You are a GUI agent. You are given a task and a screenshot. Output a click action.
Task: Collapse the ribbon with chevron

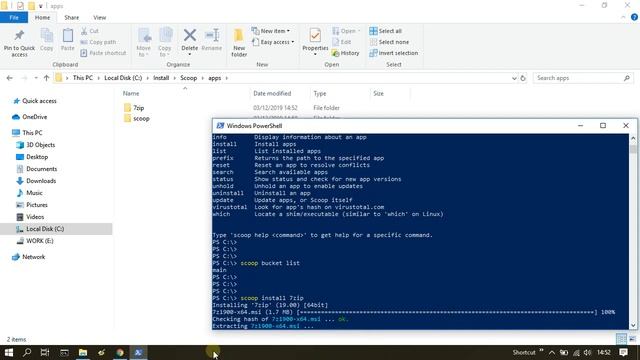(x=623, y=17)
